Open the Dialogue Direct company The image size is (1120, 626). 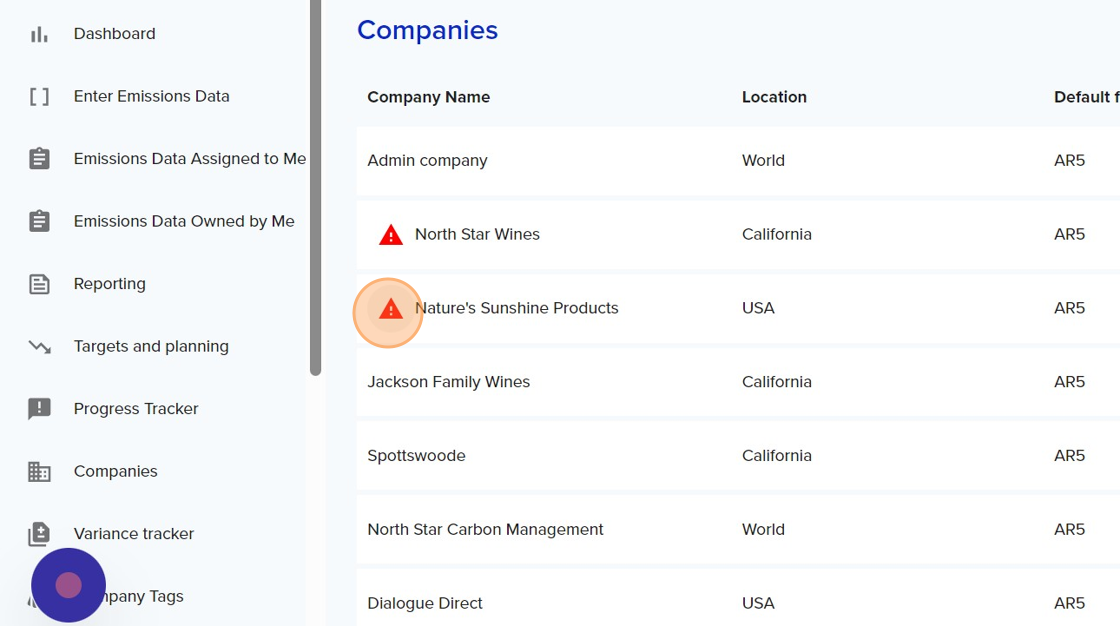click(425, 603)
